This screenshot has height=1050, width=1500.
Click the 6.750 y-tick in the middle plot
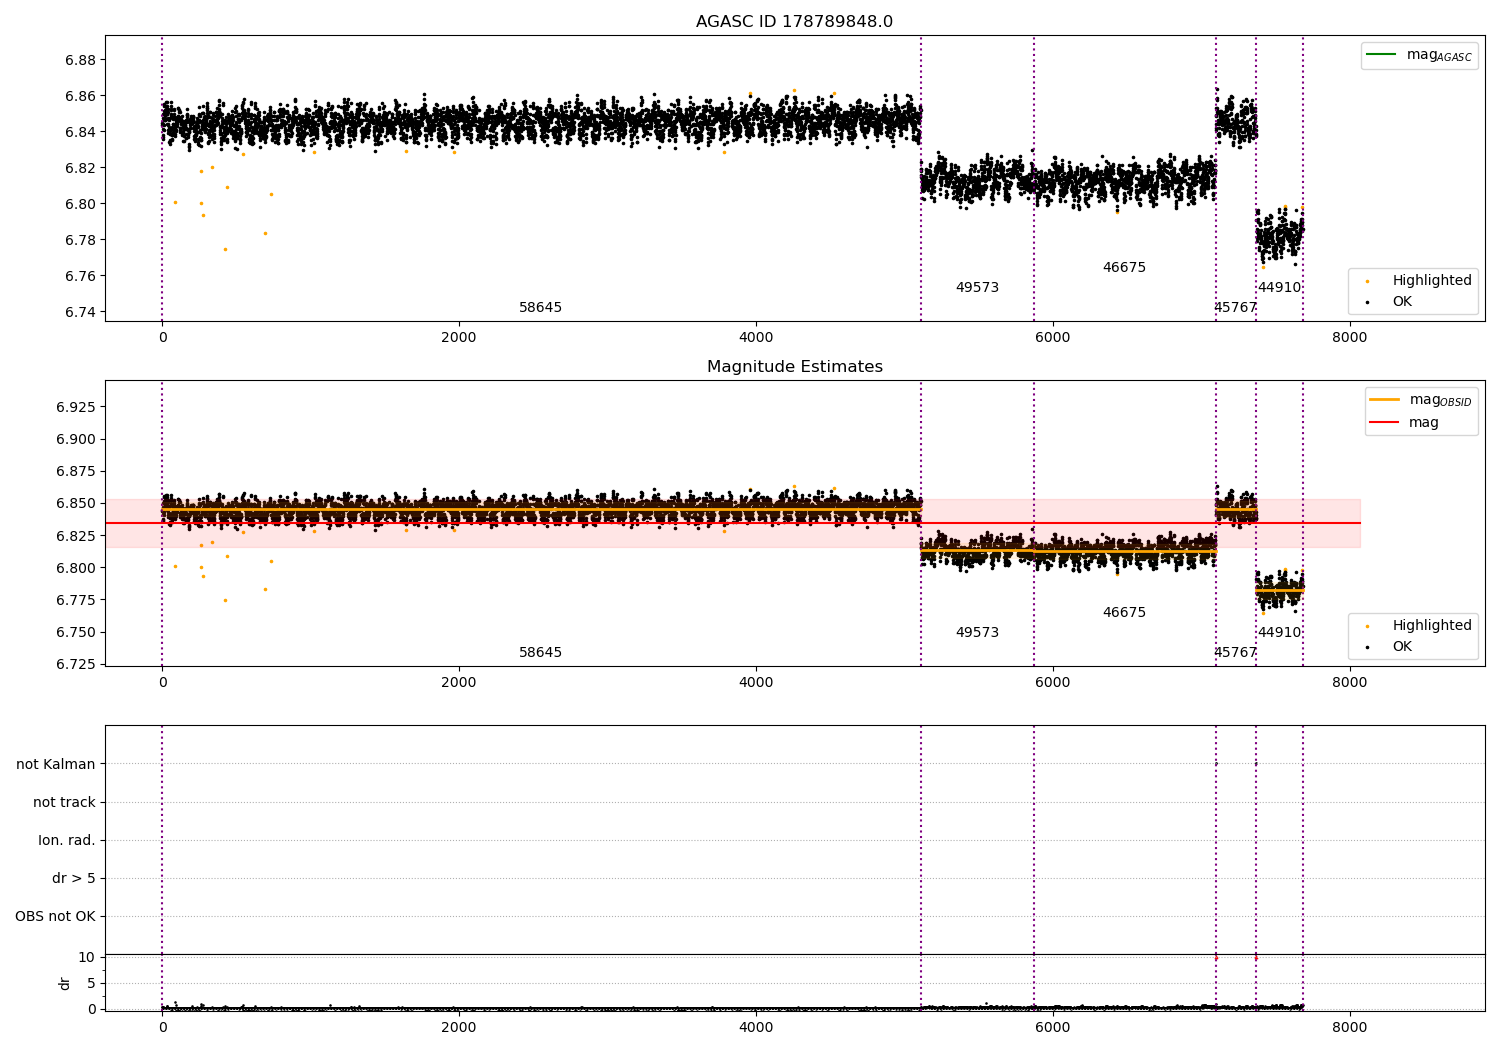click(x=76, y=632)
